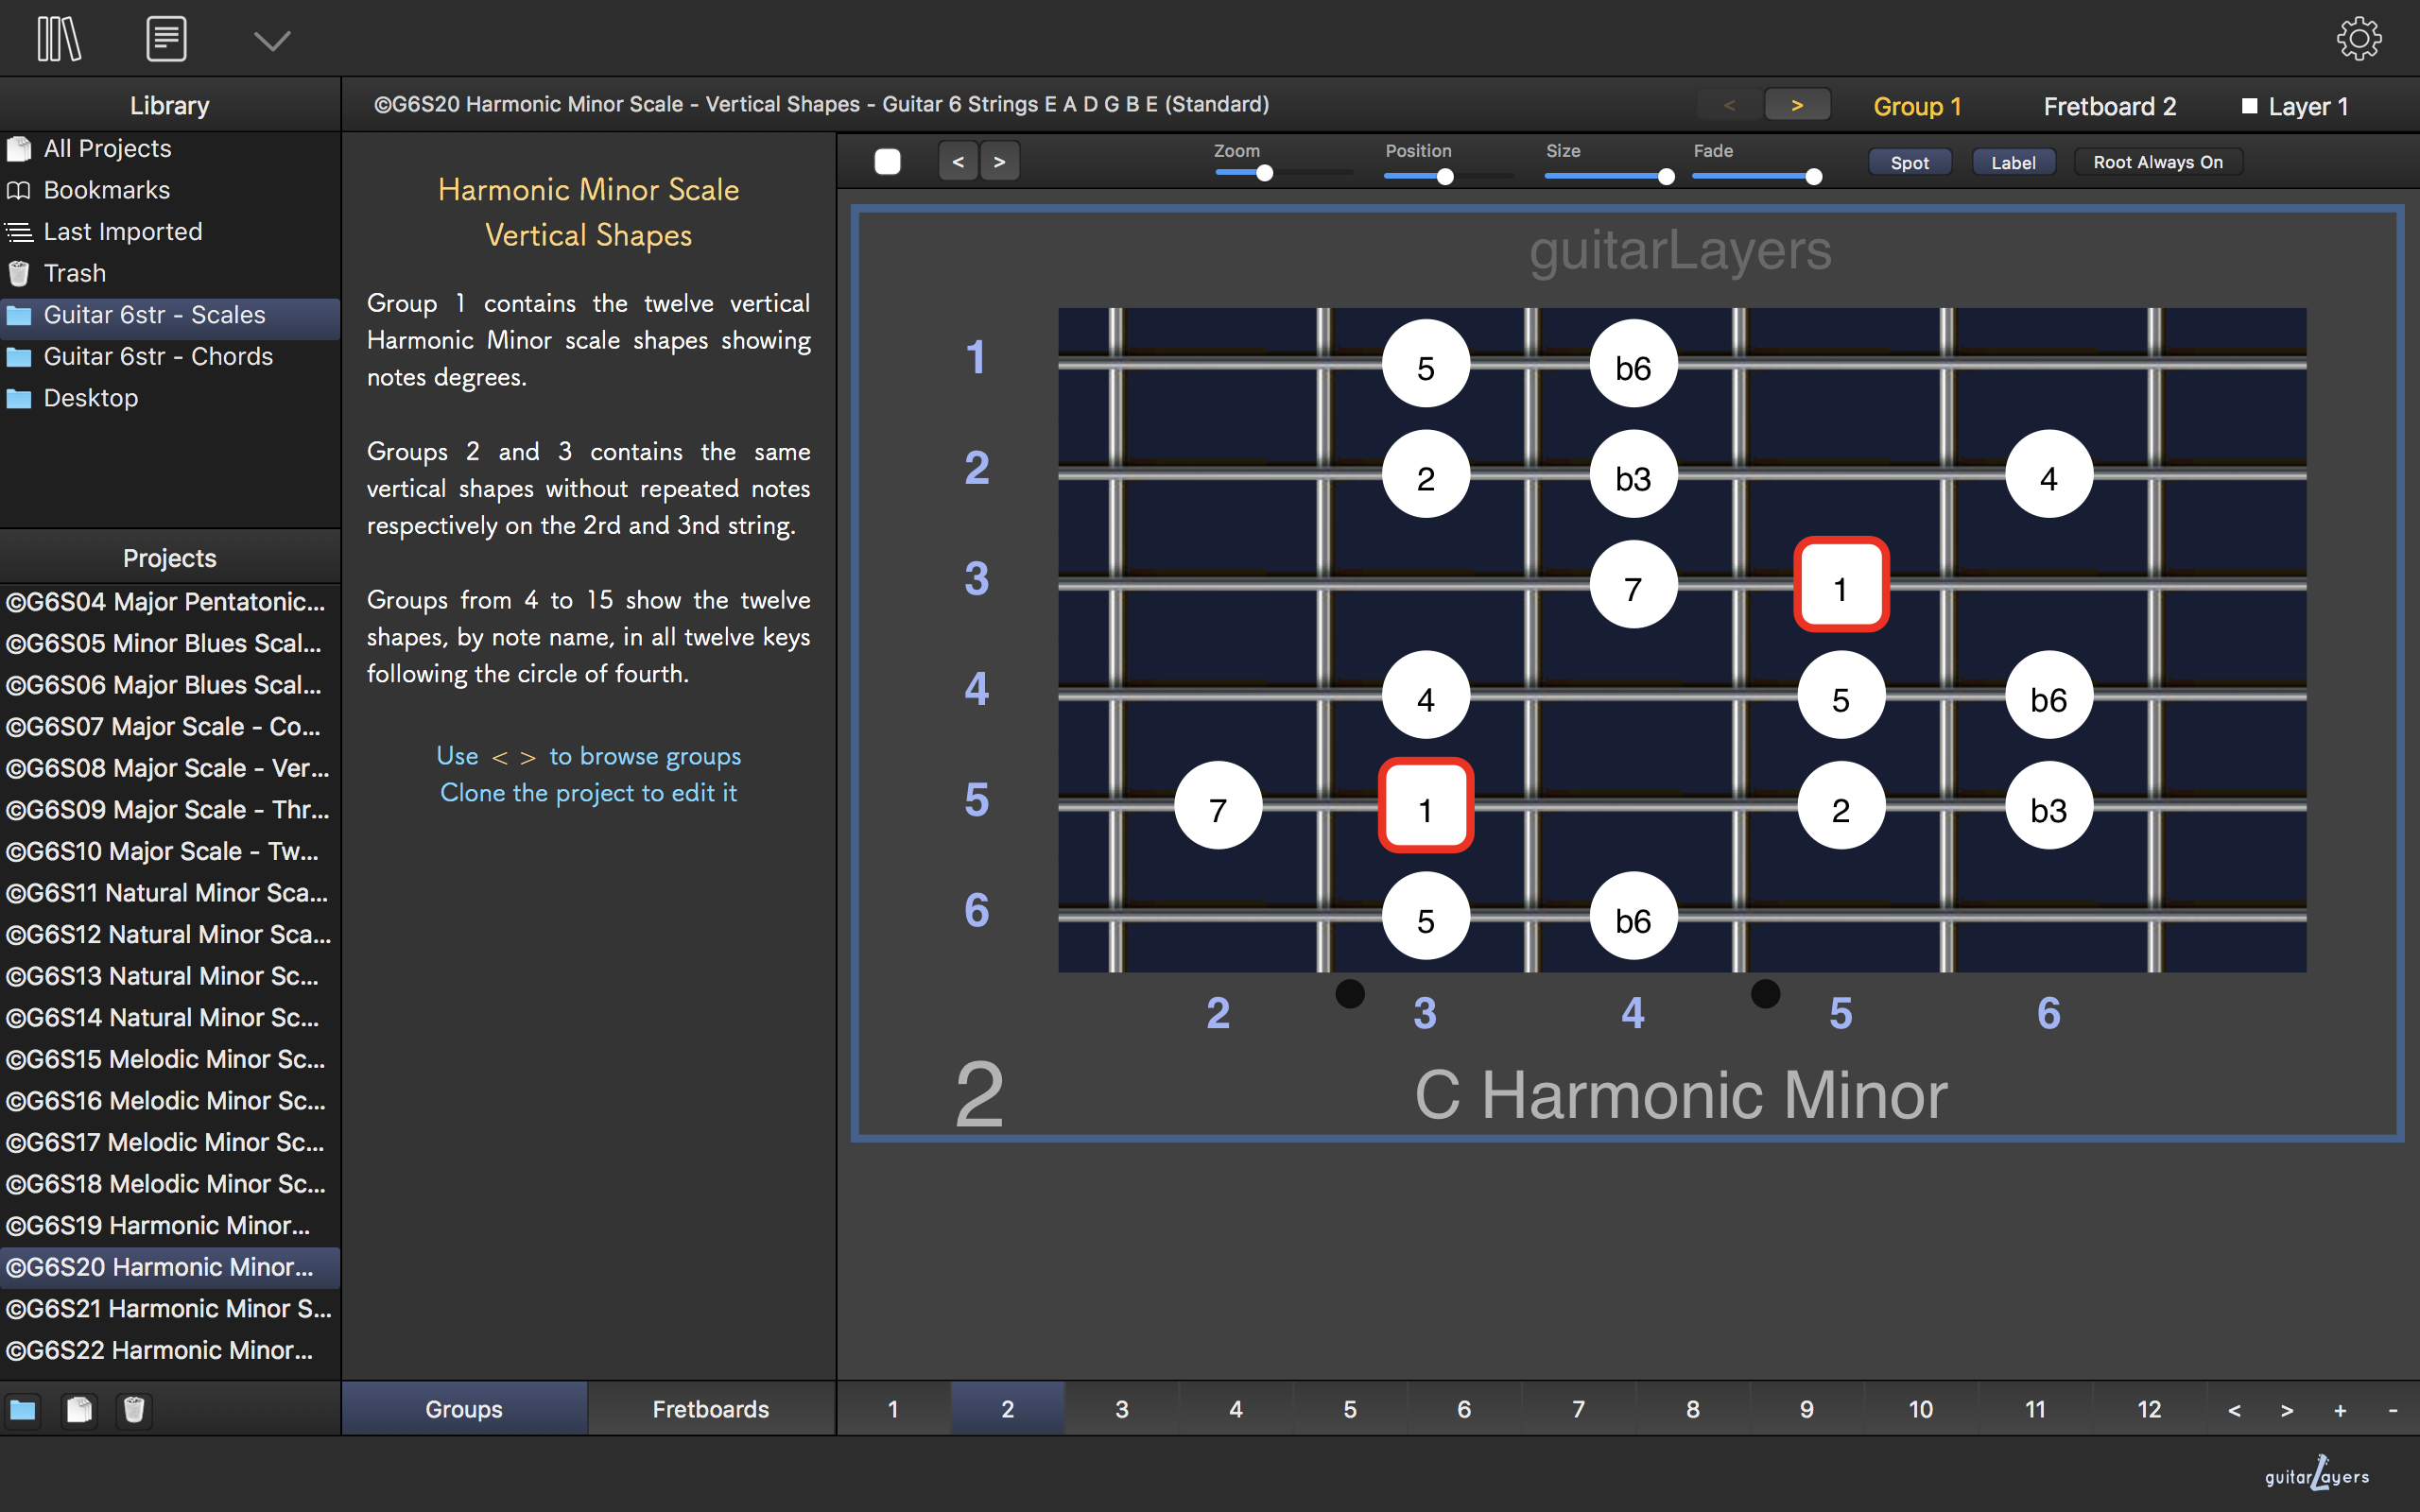Open the Trash library item

(75, 273)
